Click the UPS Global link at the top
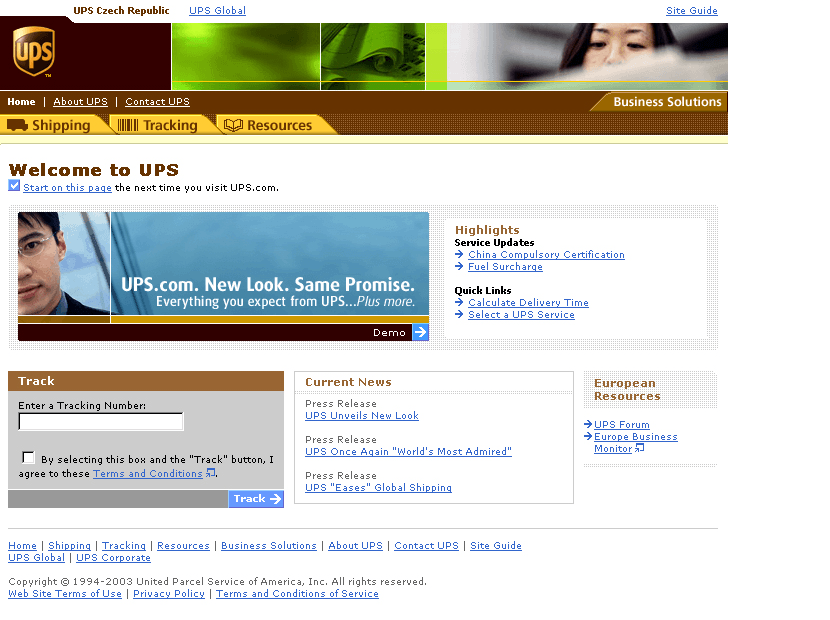This screenshot has height=620, width=830. (x=218, y=11)
